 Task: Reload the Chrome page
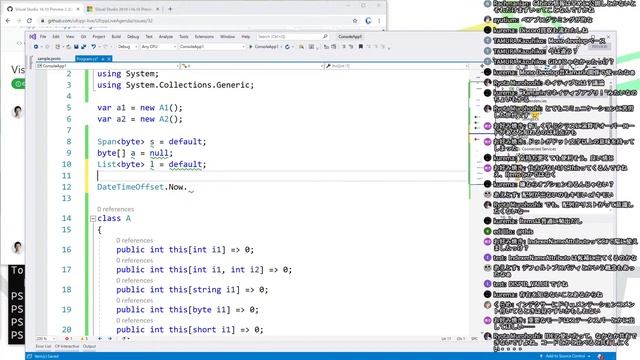29,20
